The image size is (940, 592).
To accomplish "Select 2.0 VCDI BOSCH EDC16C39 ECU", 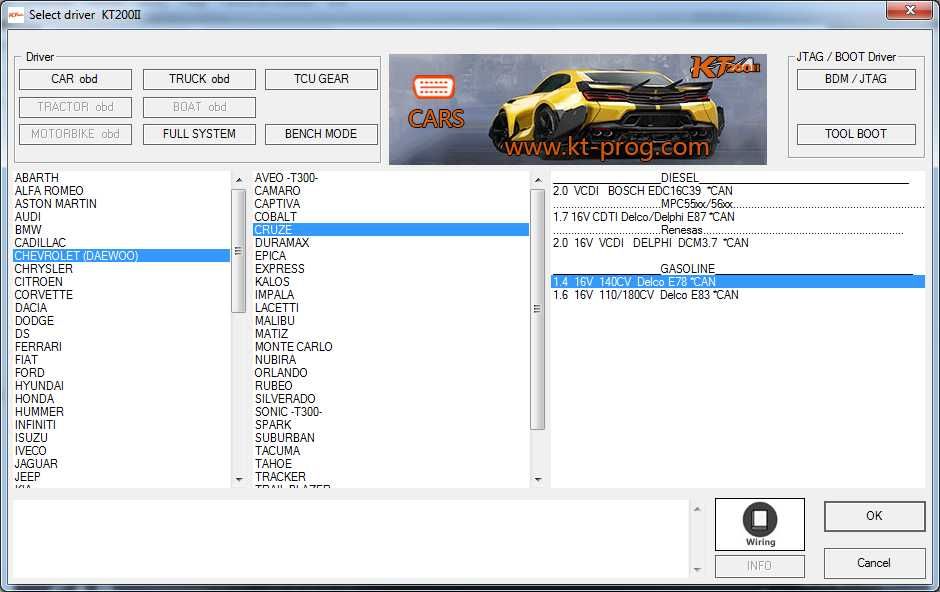I will tap(737, 191).
